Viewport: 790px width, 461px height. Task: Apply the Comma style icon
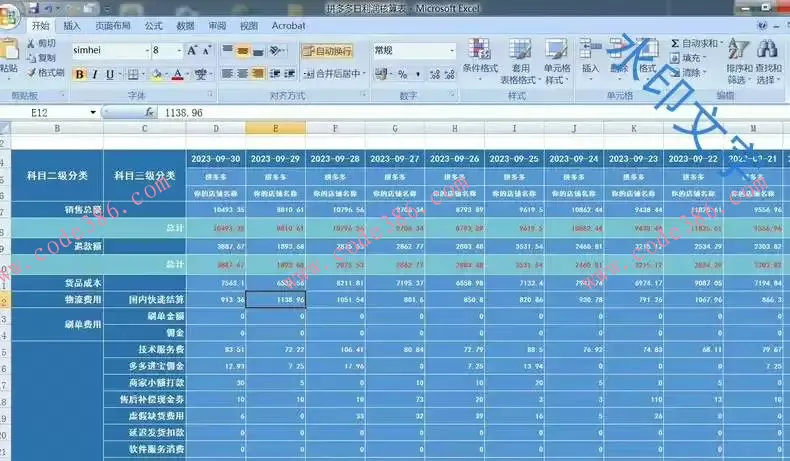418,74
